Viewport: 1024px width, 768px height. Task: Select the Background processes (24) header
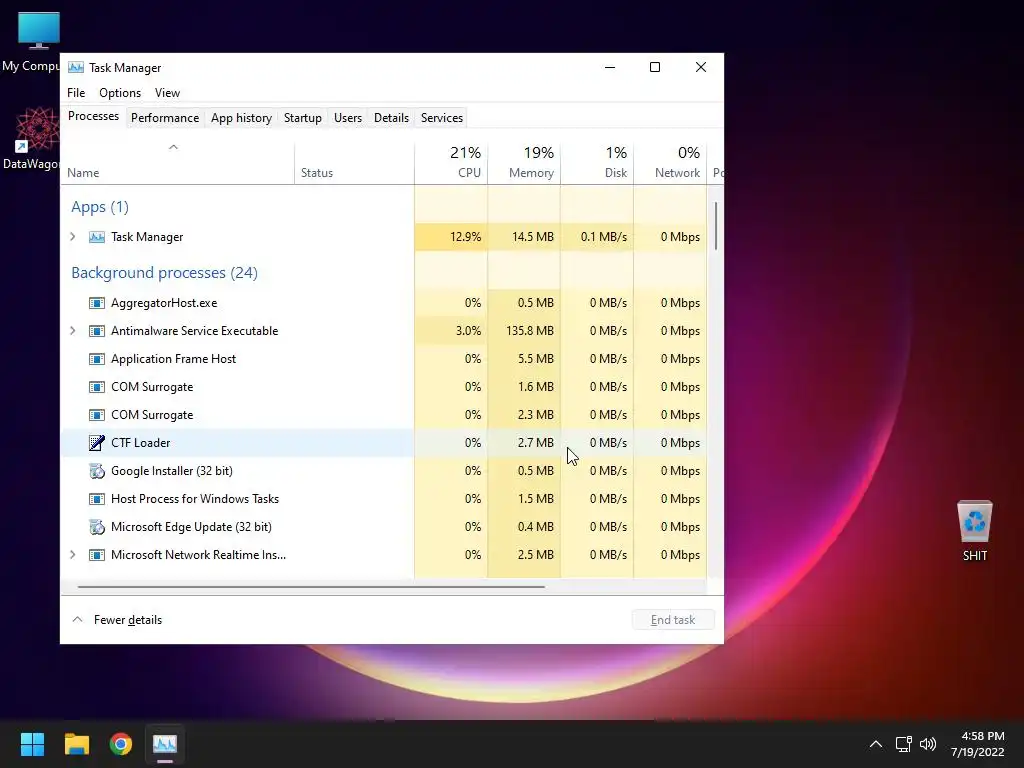coord(164,273)
